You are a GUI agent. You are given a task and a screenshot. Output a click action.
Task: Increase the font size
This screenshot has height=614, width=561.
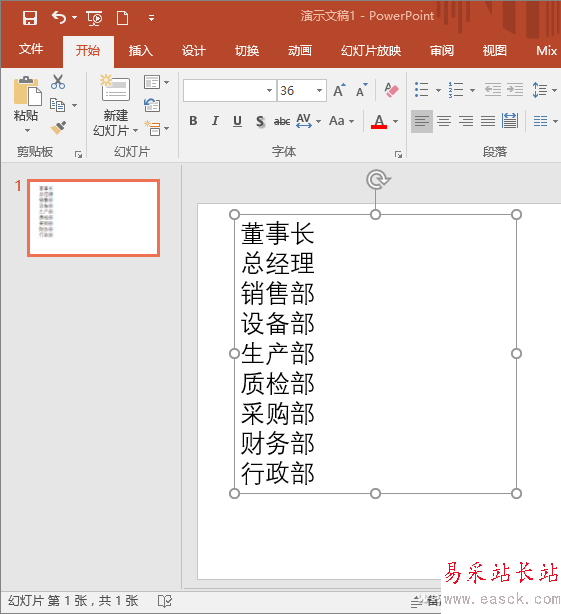point(339,90)
